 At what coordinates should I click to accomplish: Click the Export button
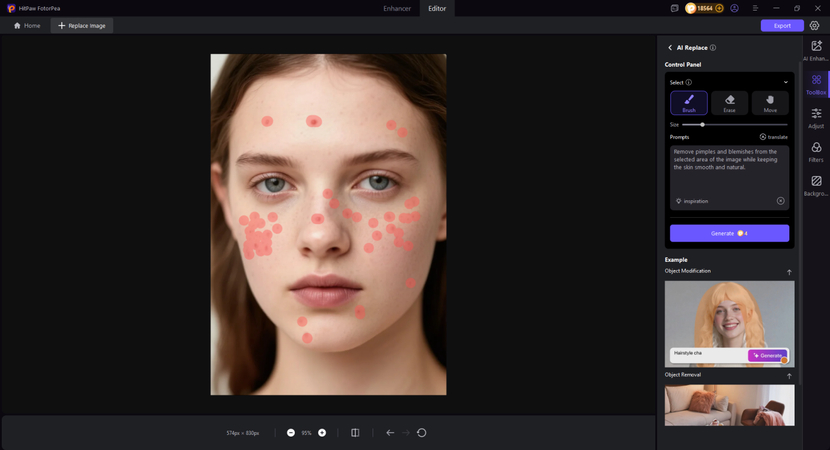[x=781, y=25]
